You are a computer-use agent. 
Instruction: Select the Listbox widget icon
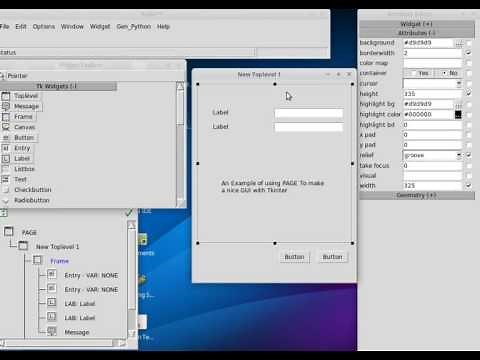[x=6, y=169]
